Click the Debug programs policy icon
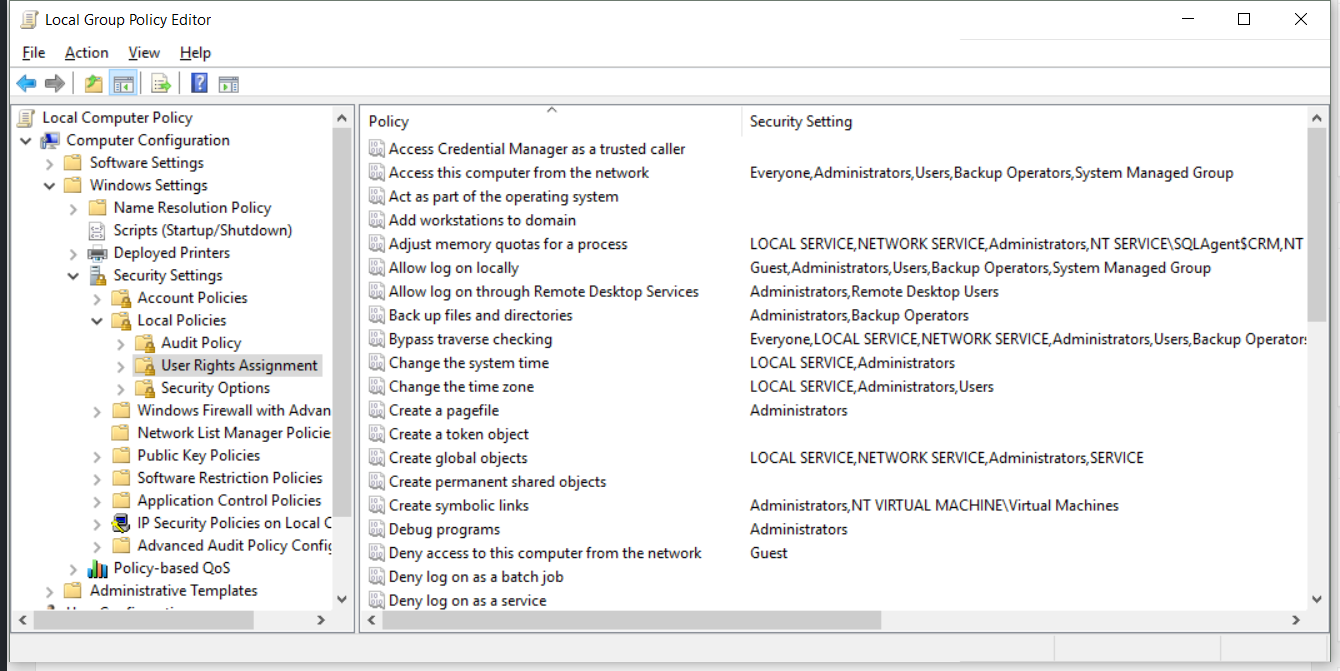Image resolution: width=1340 pixels, height=671 pixels. point(376,529)
